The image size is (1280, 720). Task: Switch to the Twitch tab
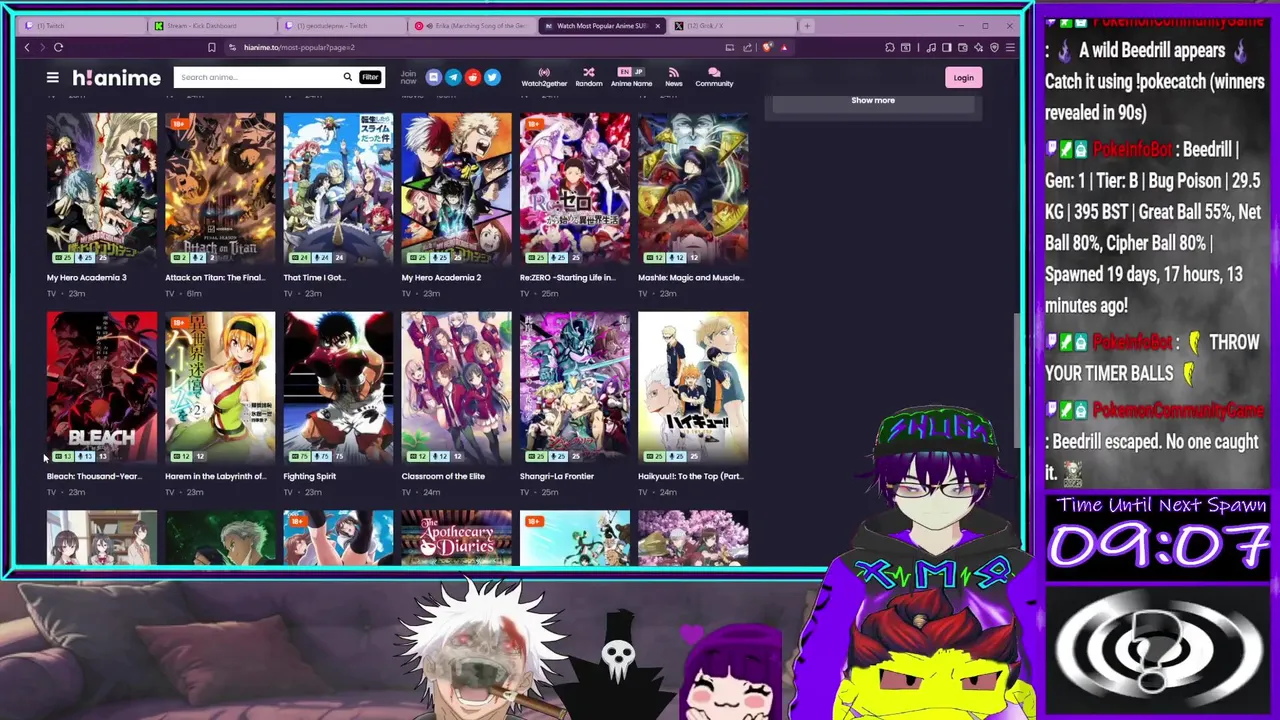(83, 25)
